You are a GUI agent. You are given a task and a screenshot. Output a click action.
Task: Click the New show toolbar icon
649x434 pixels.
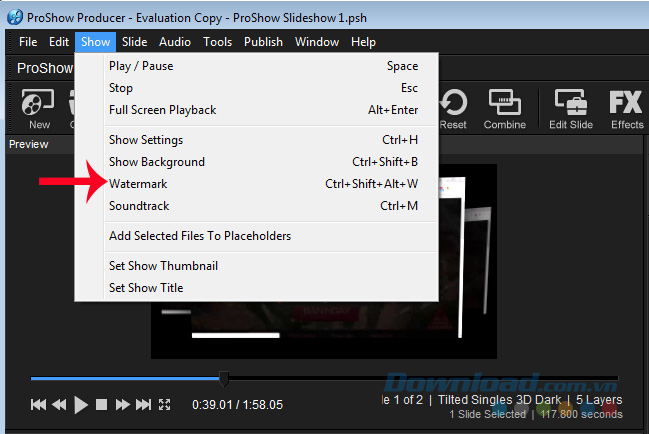pyautogui.click(x=38, y=109)
